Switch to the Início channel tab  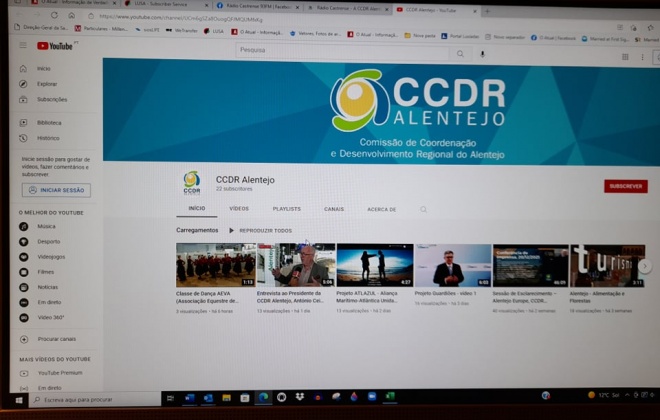197,208
